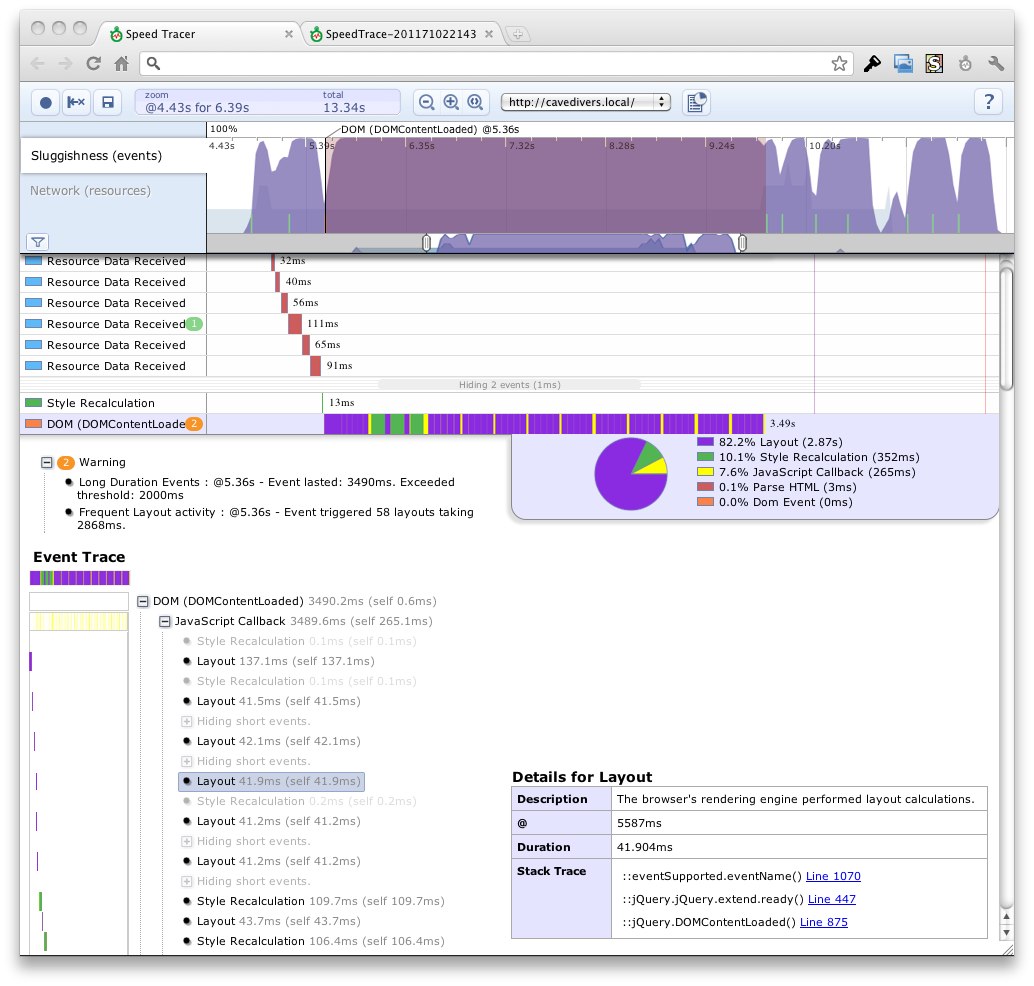Open the report icon next to URL dropdown
The width and height of the screenshot is (1034, 986).
pos(696,102)
